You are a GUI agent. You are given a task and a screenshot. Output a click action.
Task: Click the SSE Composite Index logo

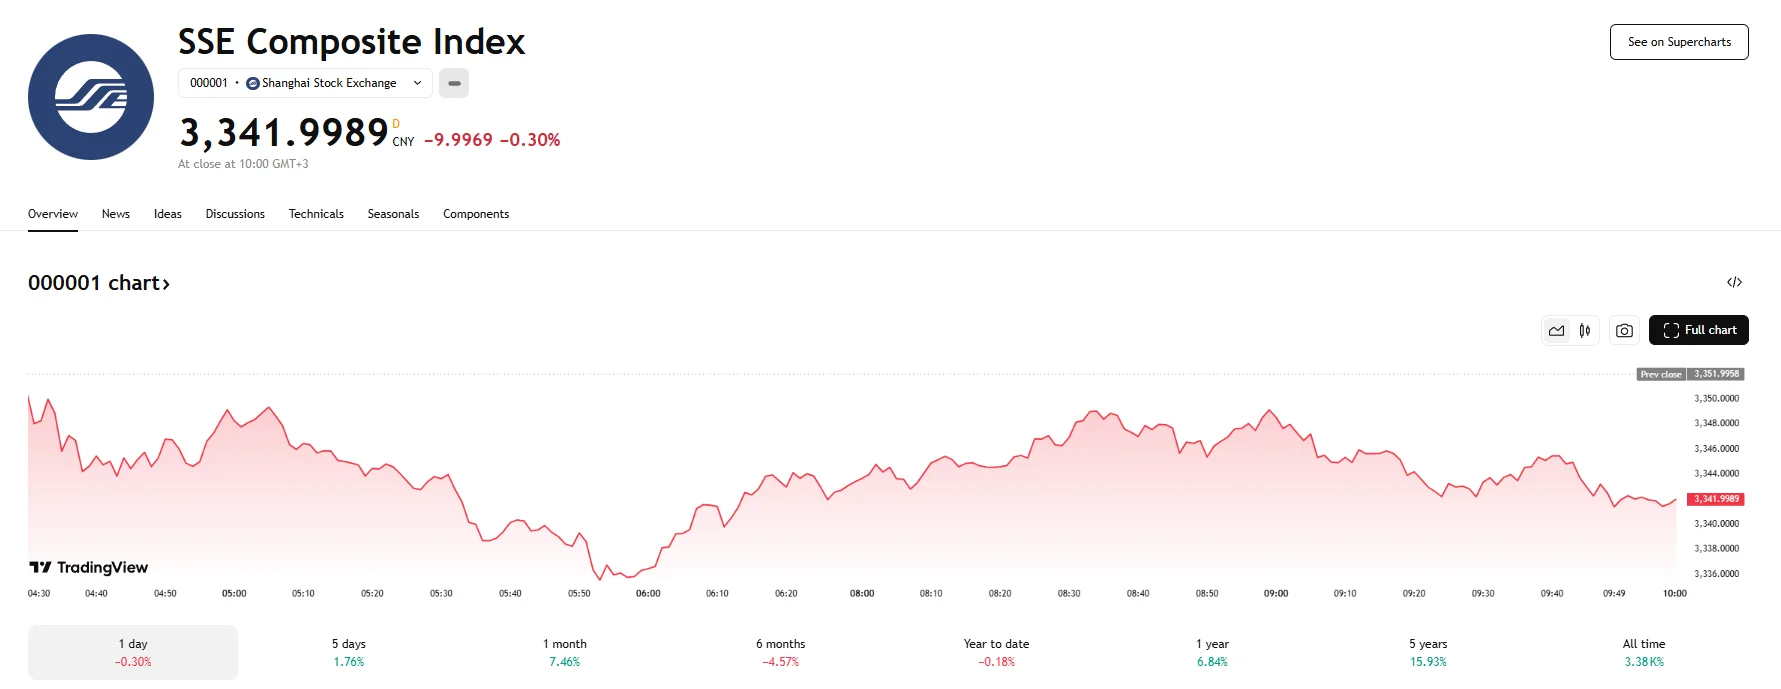tap(91, 97)
